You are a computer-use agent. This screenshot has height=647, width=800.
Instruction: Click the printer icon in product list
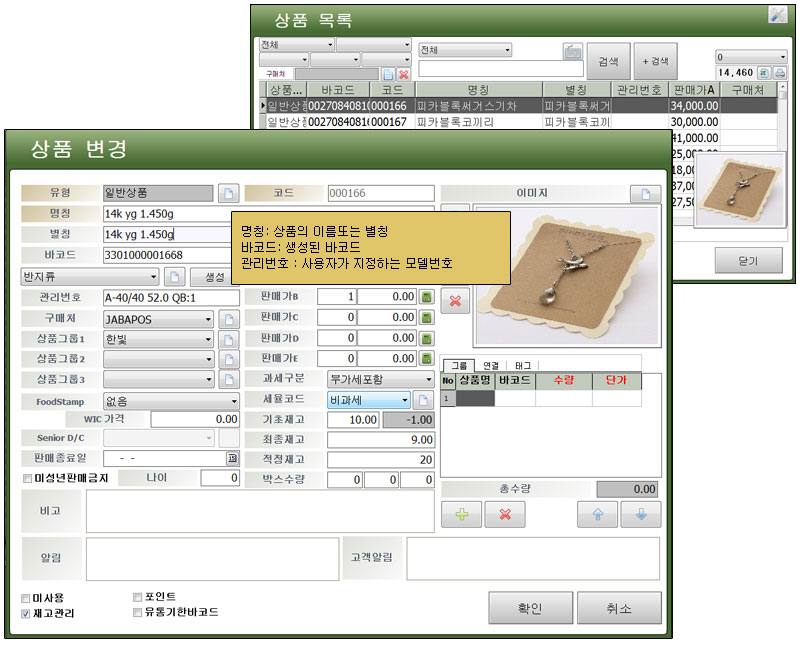pos(780,73)
